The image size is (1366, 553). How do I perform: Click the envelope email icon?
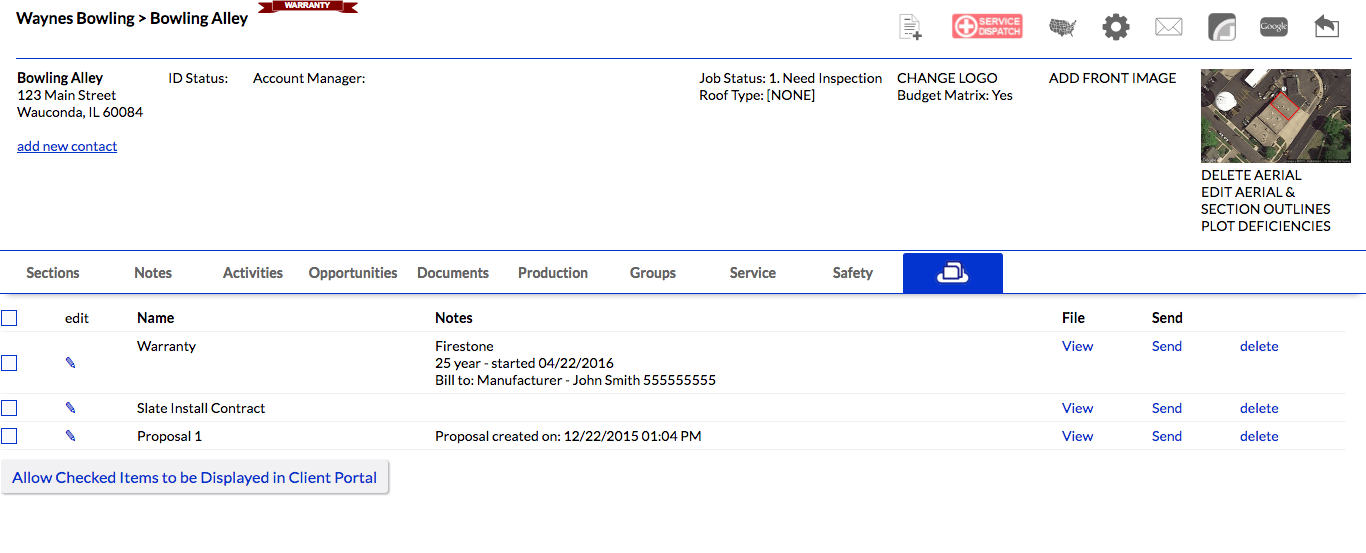(1169, 27)
